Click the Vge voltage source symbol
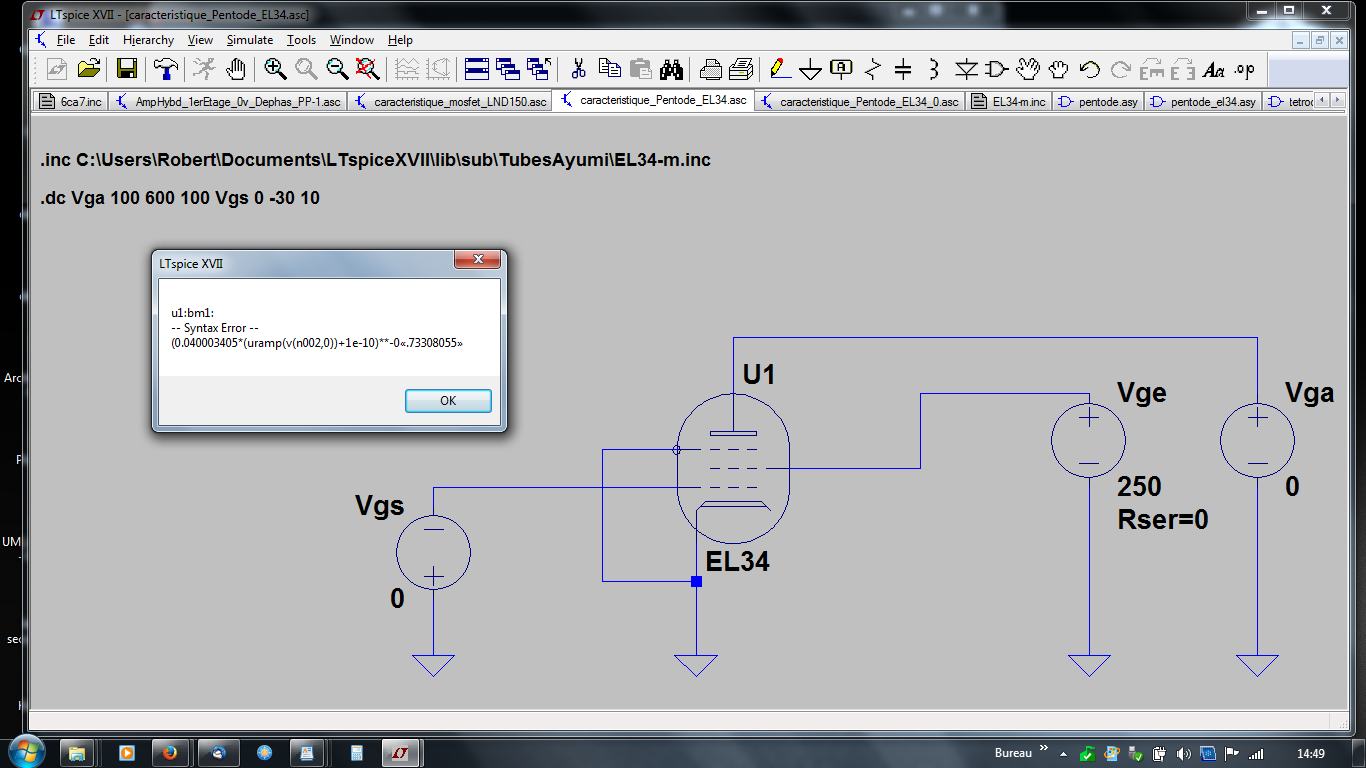Image resolution: width=1366 pixels, height=768 pixels. click(1088, 441)
